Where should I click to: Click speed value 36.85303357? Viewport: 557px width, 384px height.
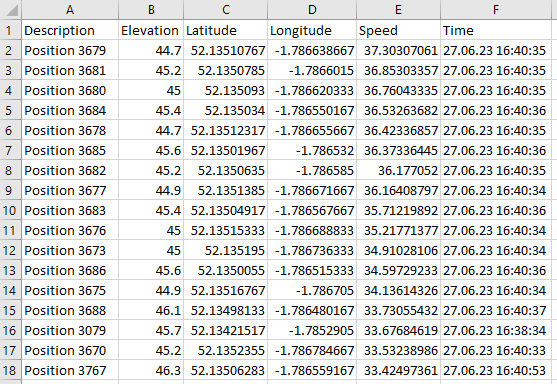399,70
